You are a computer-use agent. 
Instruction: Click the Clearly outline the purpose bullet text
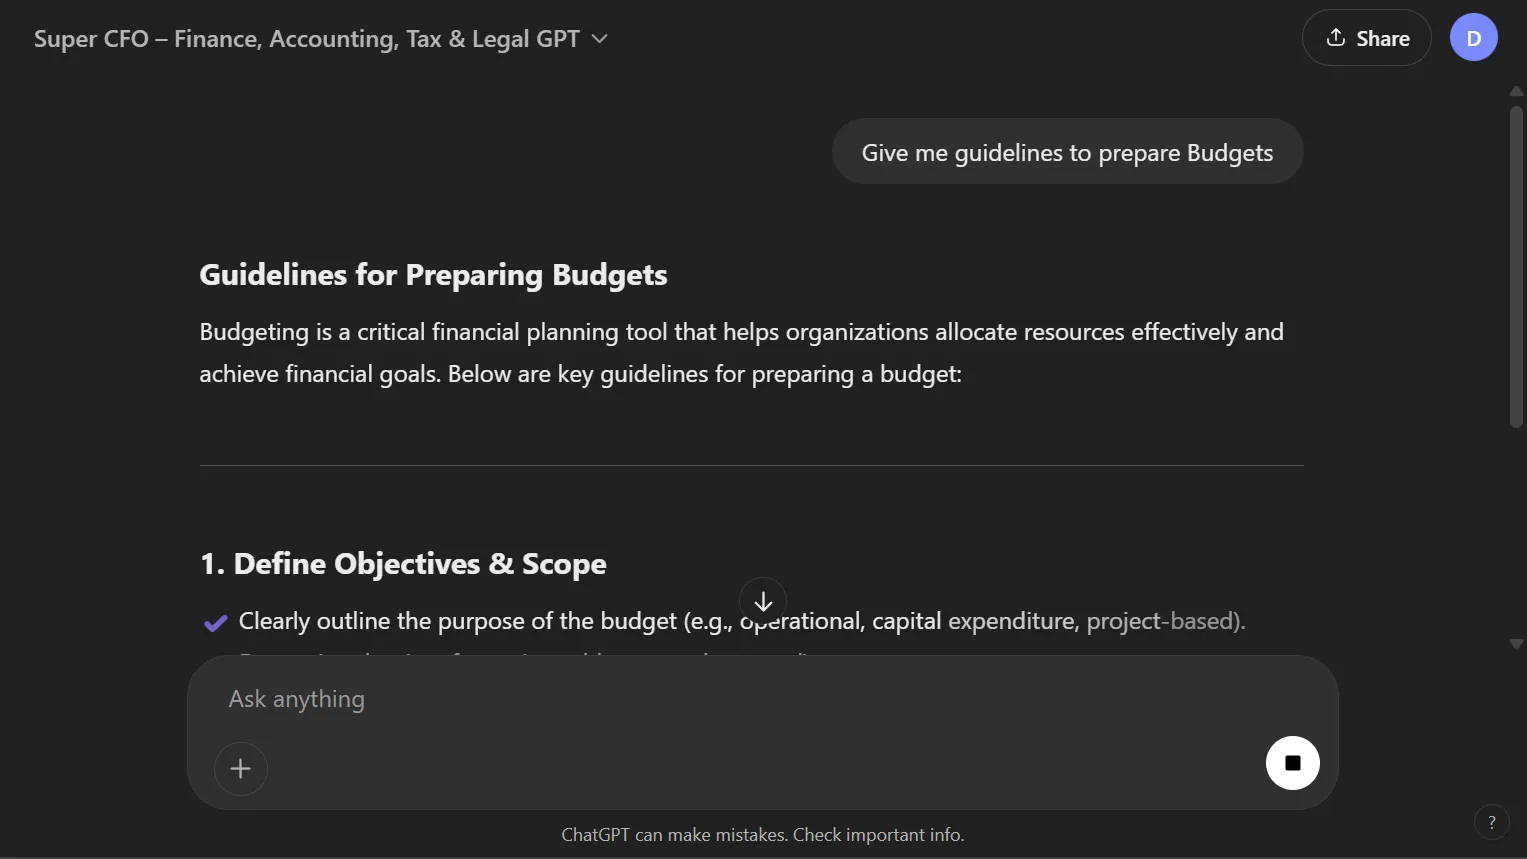[742, 621]
